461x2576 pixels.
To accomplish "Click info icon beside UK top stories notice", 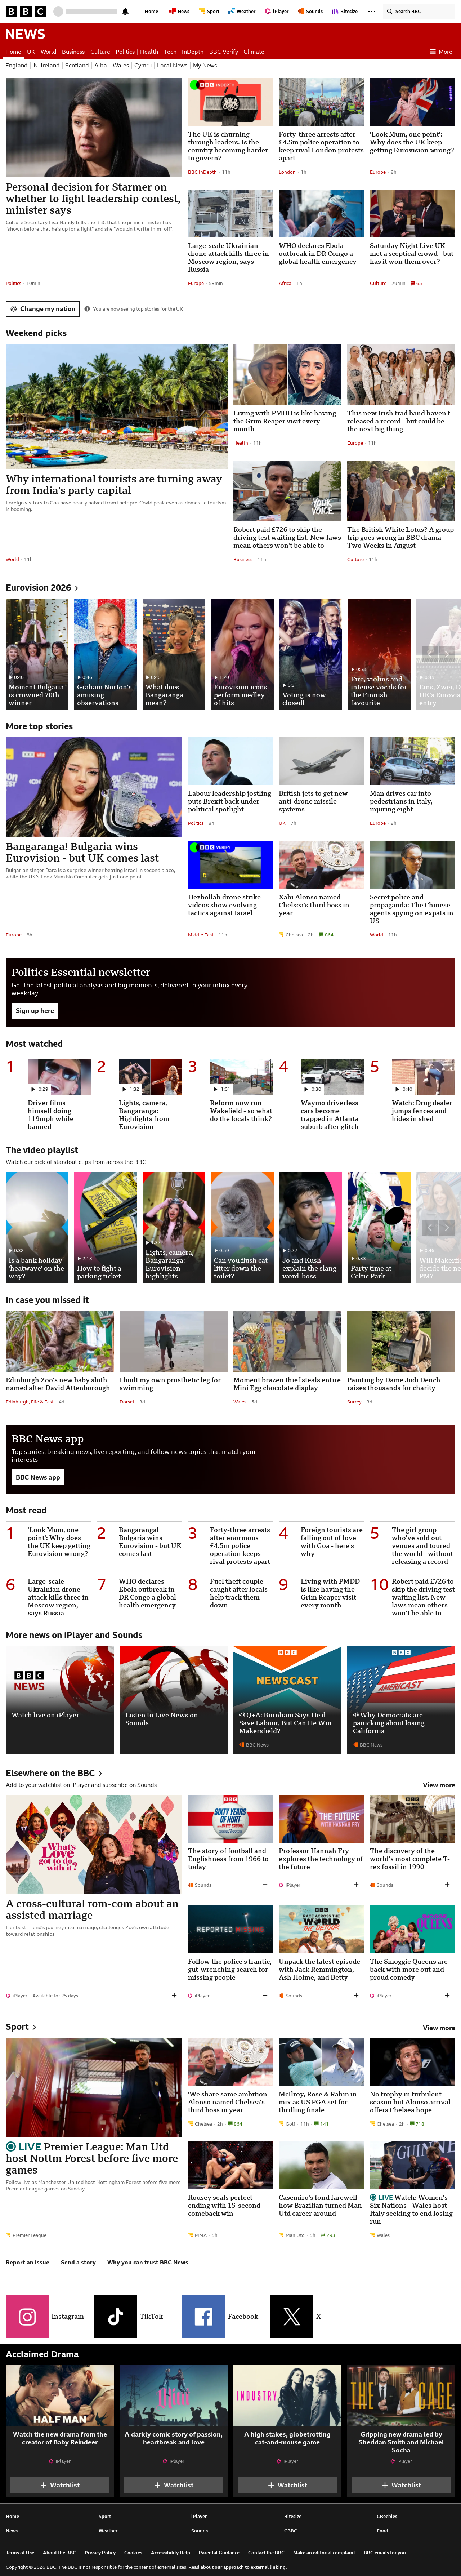I will (87, 309).
